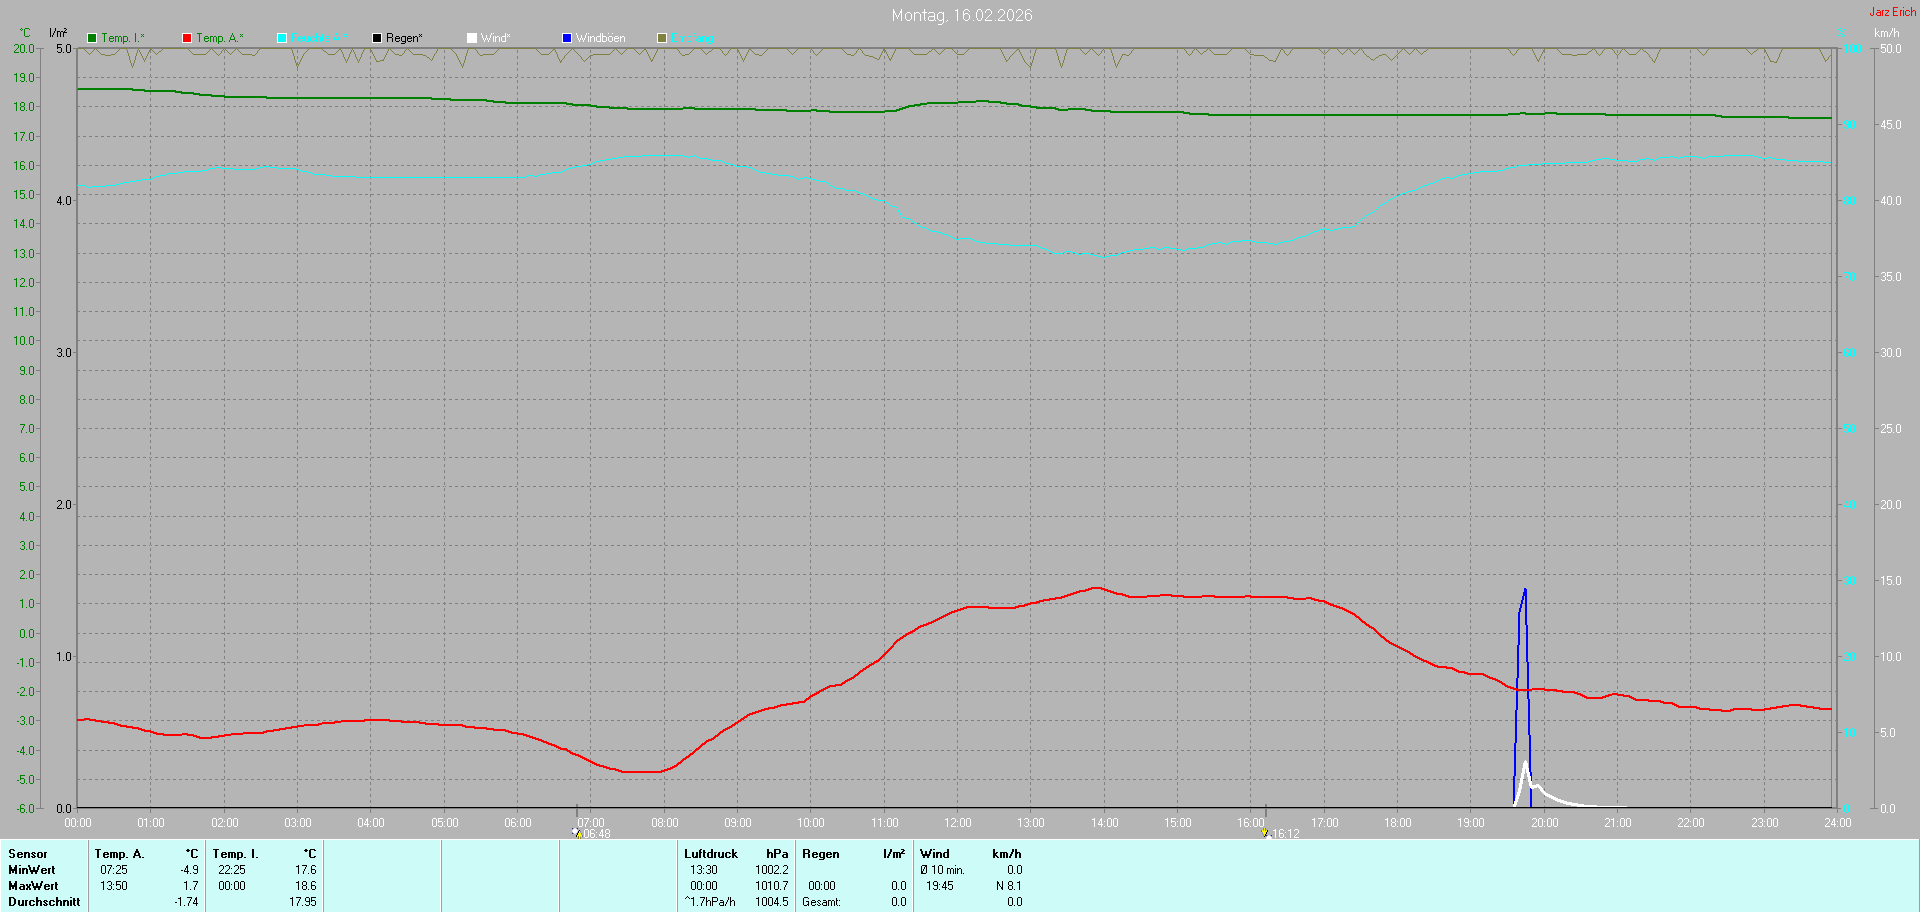Select the 'Wind*' legend label
This screenshot has width=1920, height=912.
click(x=496, y=38)
